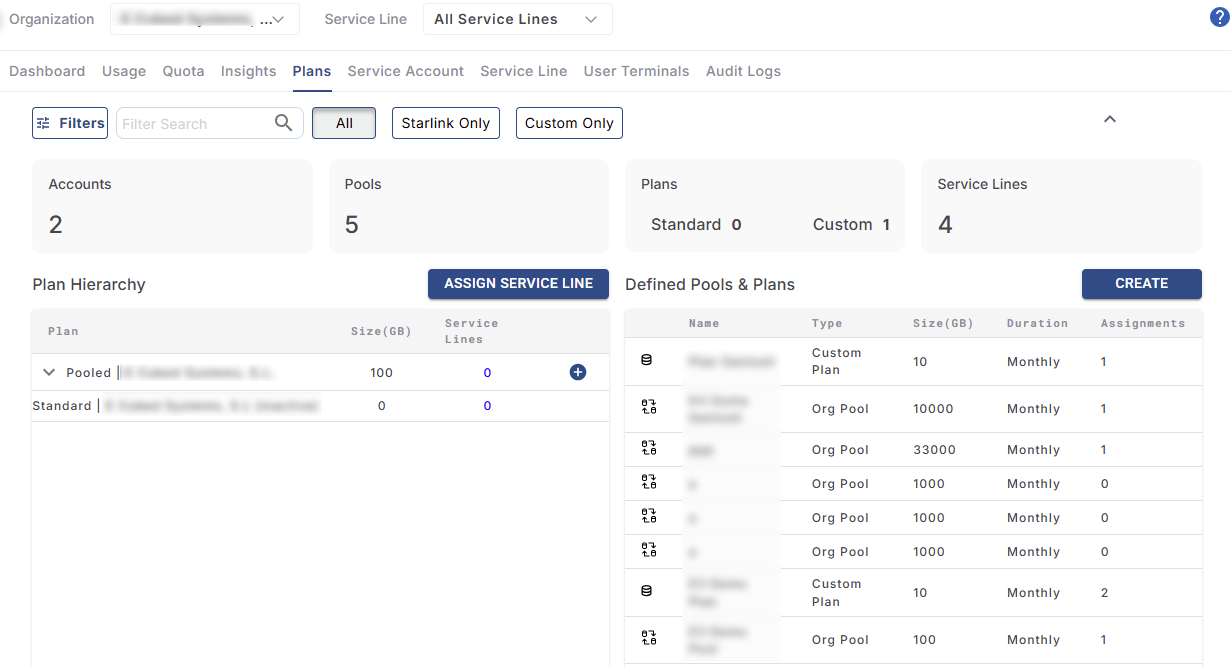Screen dimensions: 1231x667
Task: Click the plus icon in Pooled row
Action: (577, 372)
